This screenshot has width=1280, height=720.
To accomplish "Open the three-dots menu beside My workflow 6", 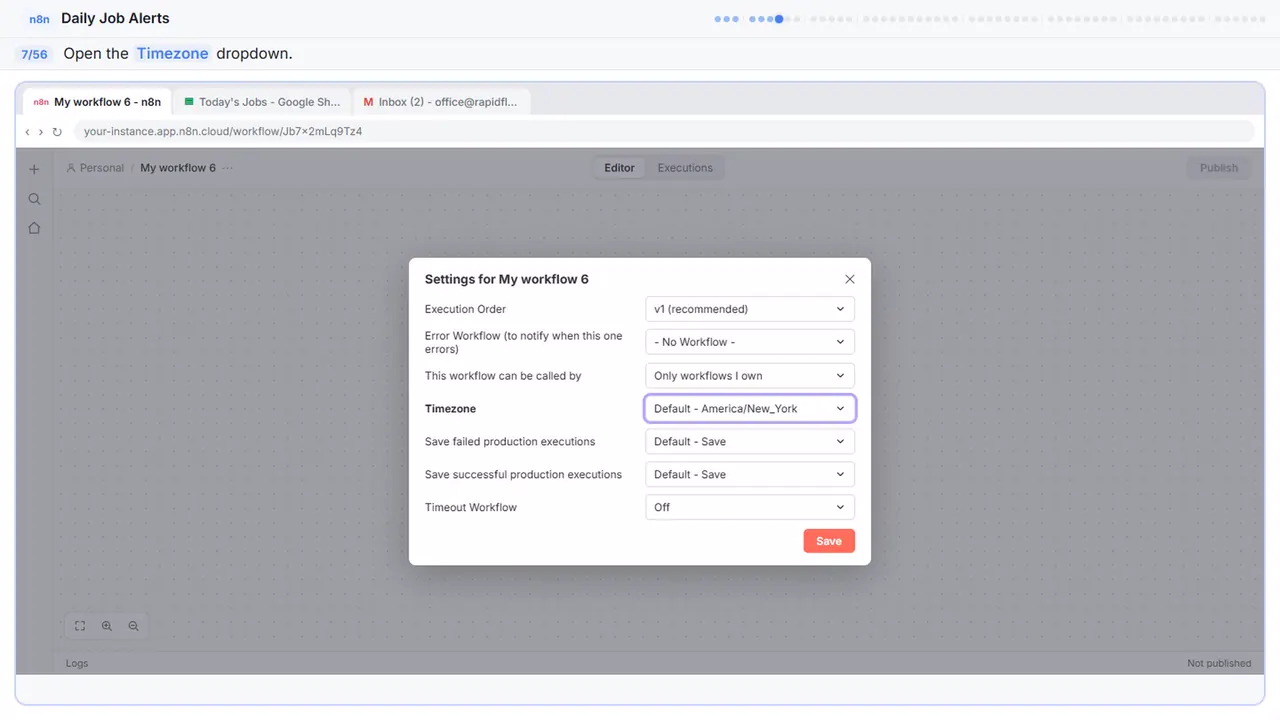I will tap(228, 168).
